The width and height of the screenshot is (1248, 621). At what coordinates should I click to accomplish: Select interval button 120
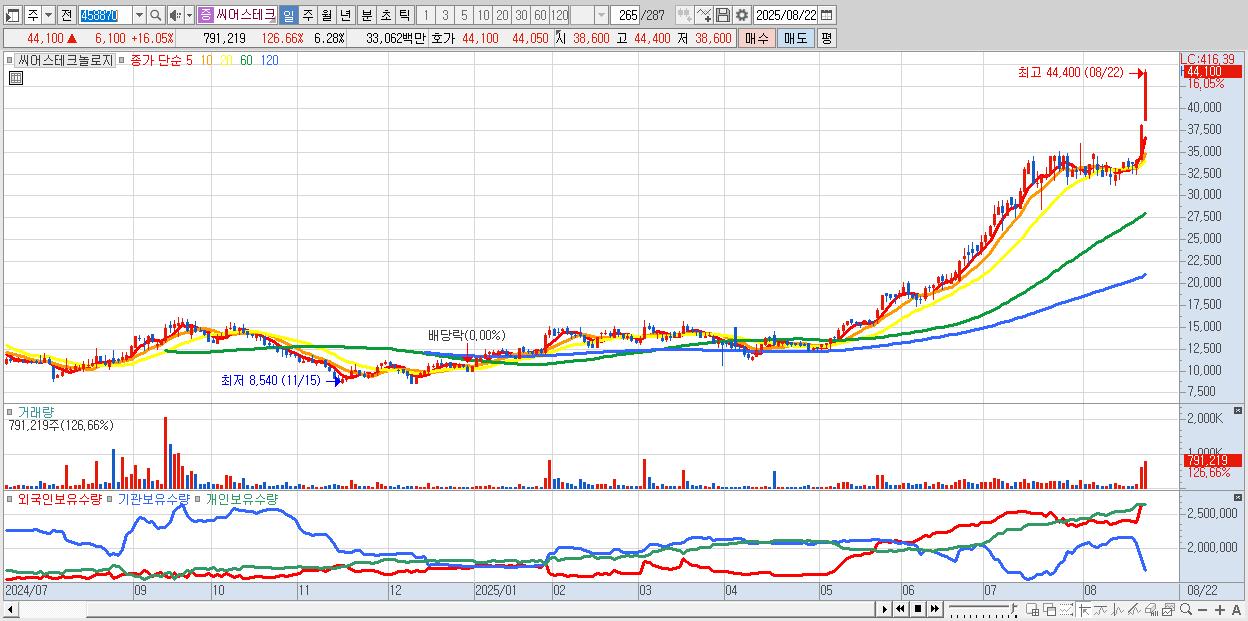(x=559, y=15)
